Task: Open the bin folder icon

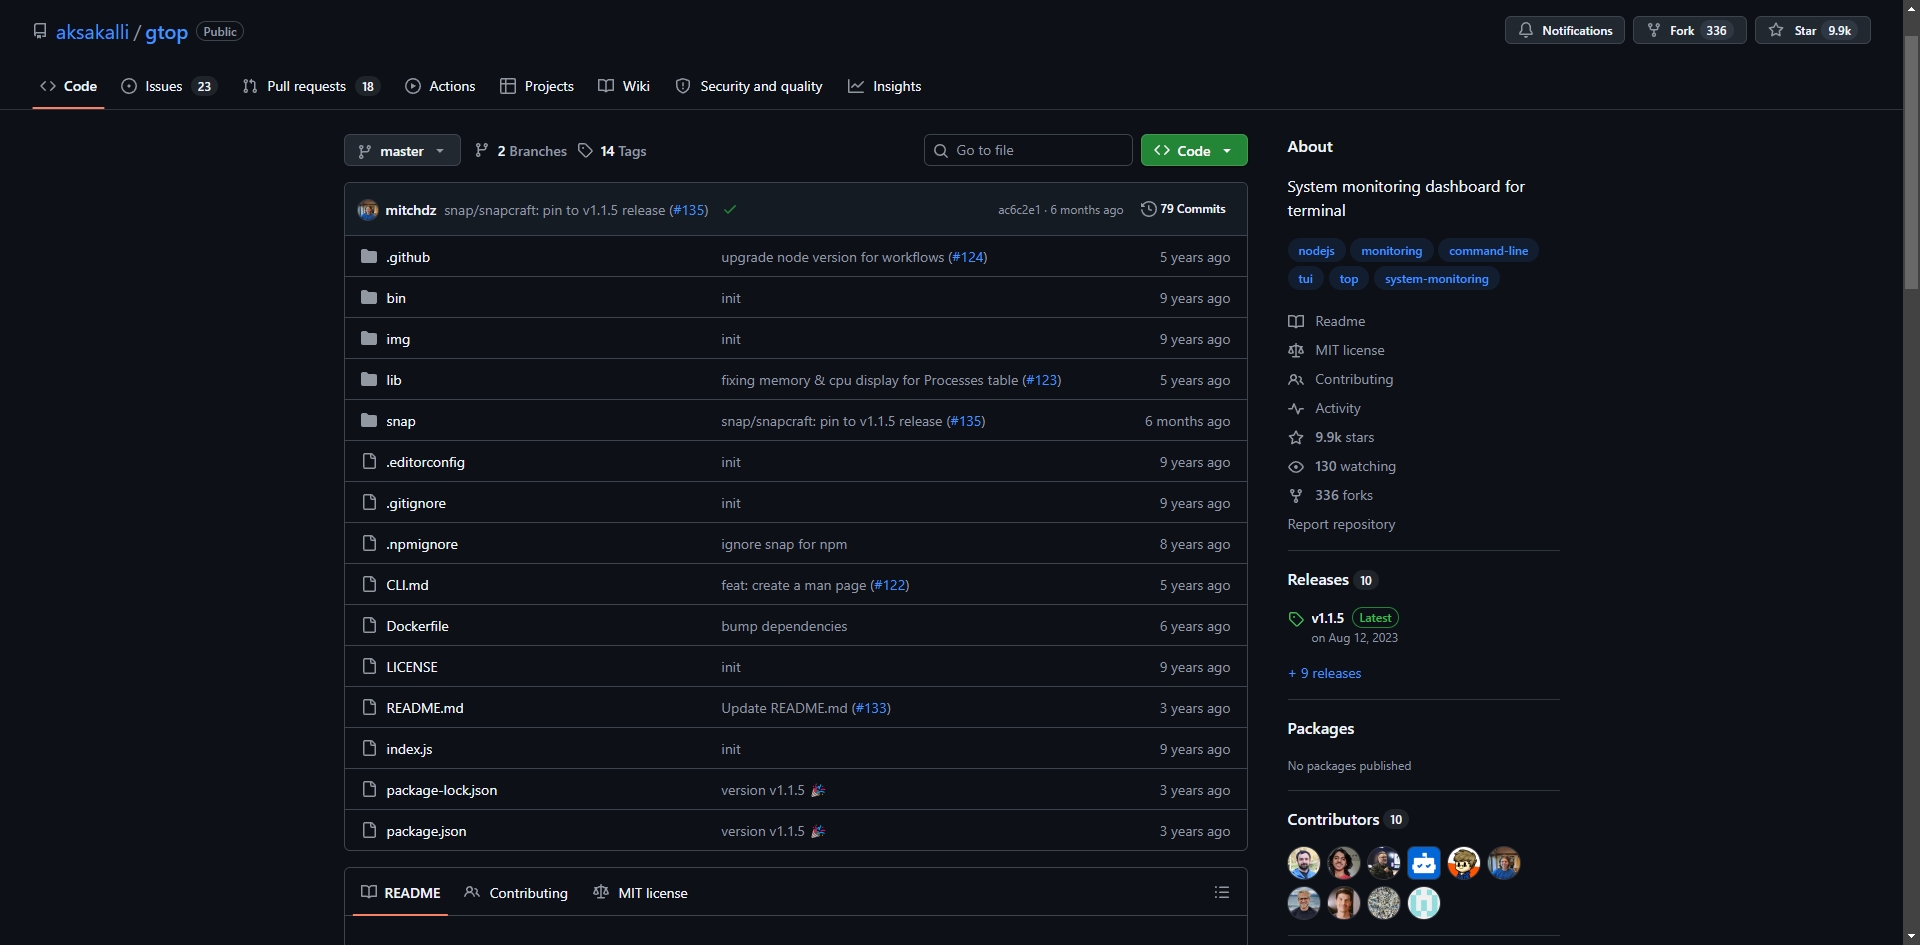Action: tap(369, 298)
